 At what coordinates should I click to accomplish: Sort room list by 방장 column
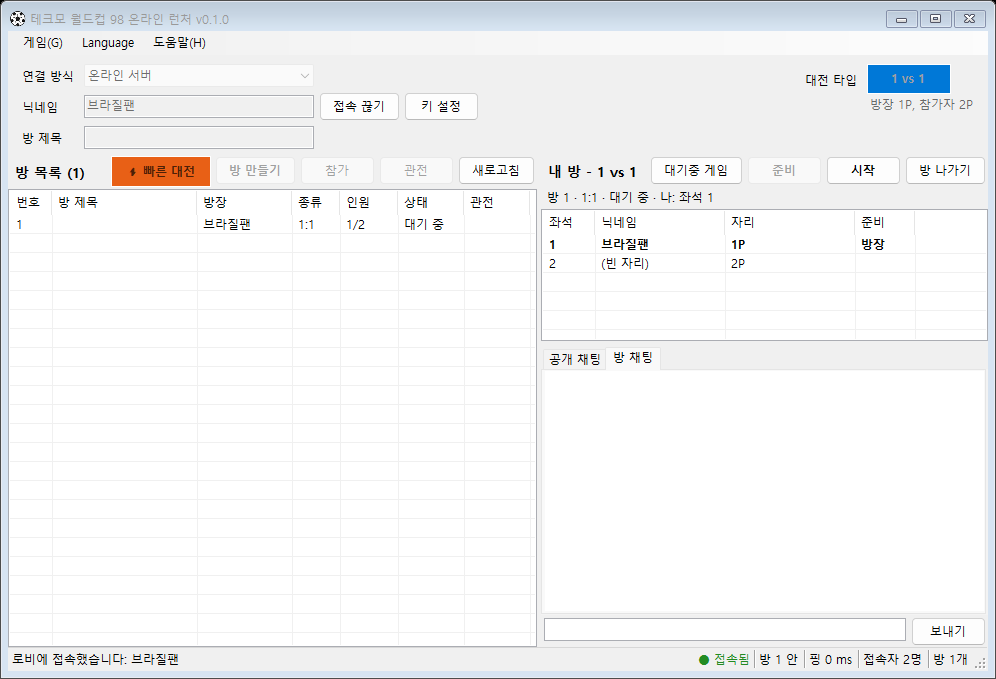[245, 202]
